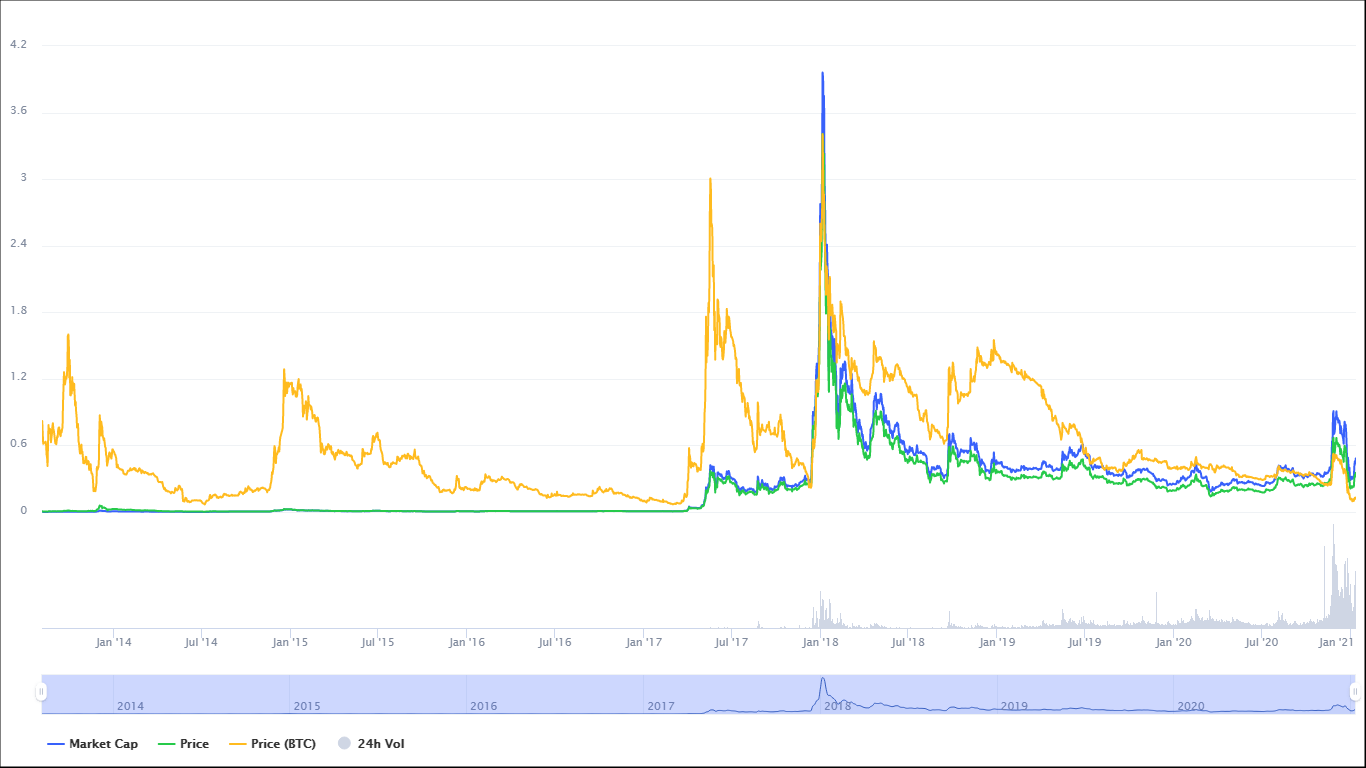Click the Jan '18 x-axis label
Image resolution: width=1366 pixels, height=768 pixels.
(821, 642)
